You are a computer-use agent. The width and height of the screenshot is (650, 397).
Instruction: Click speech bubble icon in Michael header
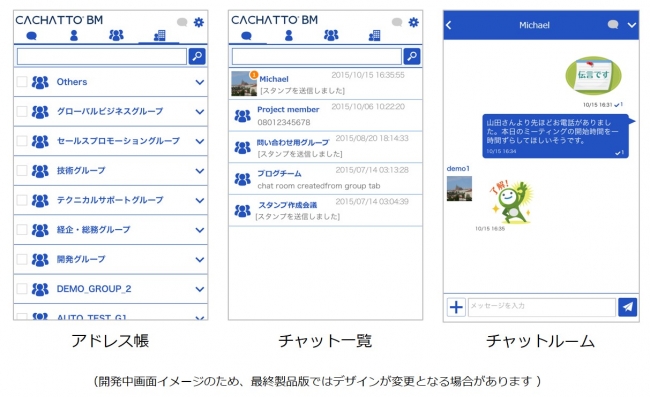click(613, 25)
